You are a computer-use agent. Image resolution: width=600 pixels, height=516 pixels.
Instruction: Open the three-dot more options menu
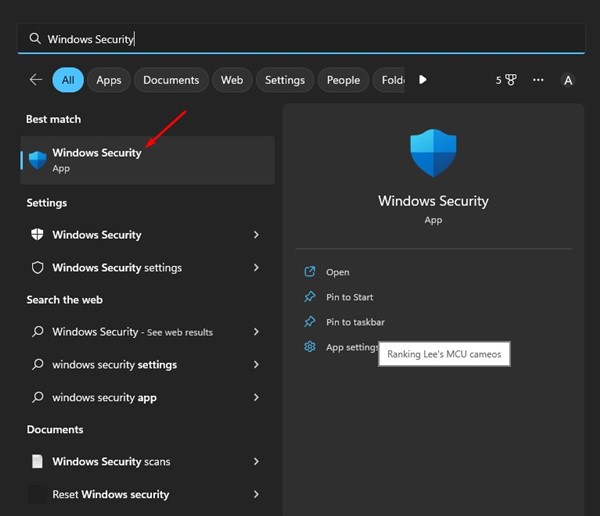pos(538,80)
